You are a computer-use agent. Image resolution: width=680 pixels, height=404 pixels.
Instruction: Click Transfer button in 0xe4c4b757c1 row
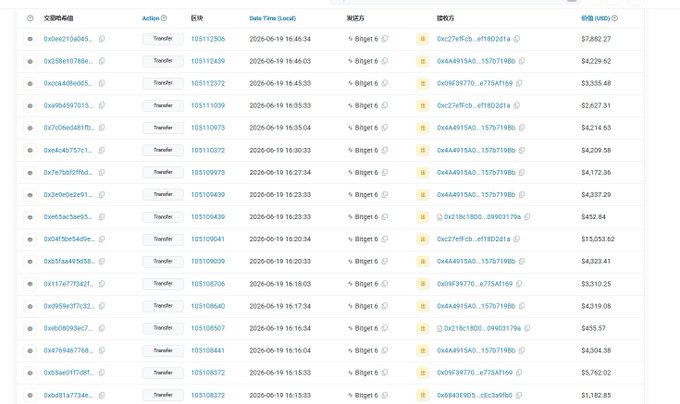point(163,150)
